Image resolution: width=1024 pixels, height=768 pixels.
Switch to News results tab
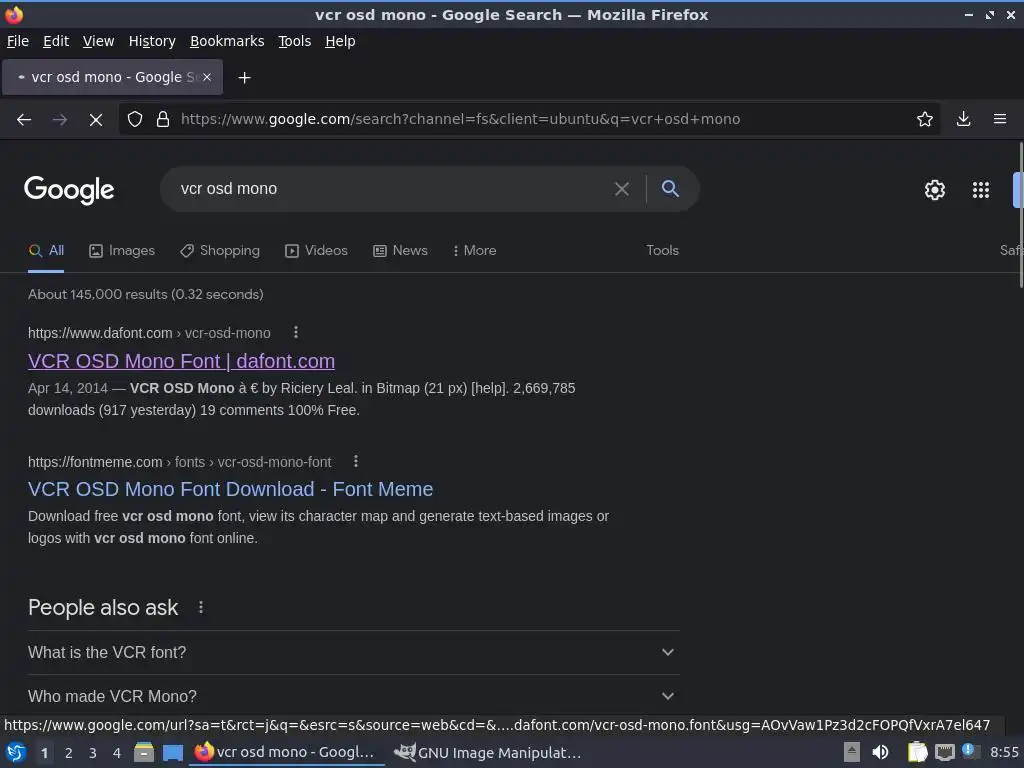[400, 251]
